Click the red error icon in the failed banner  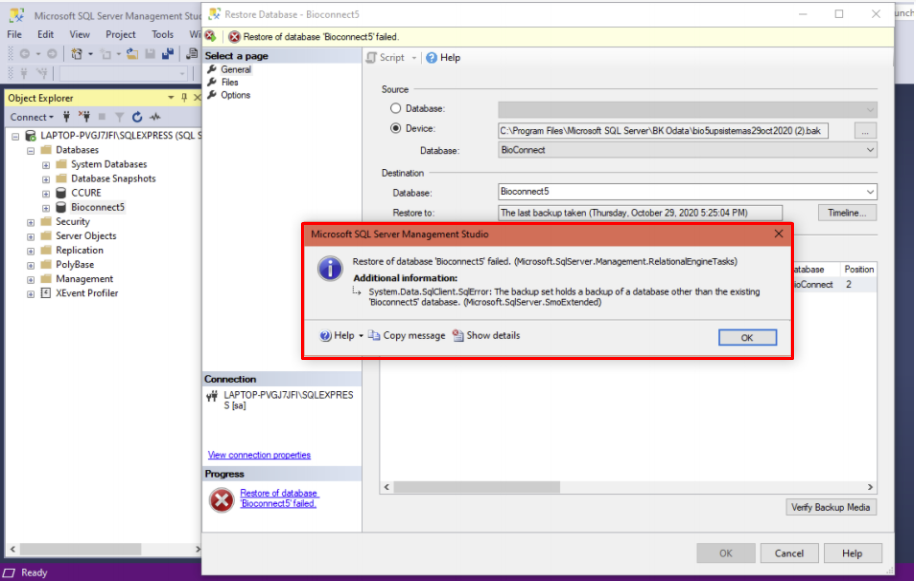pos(234,37)
